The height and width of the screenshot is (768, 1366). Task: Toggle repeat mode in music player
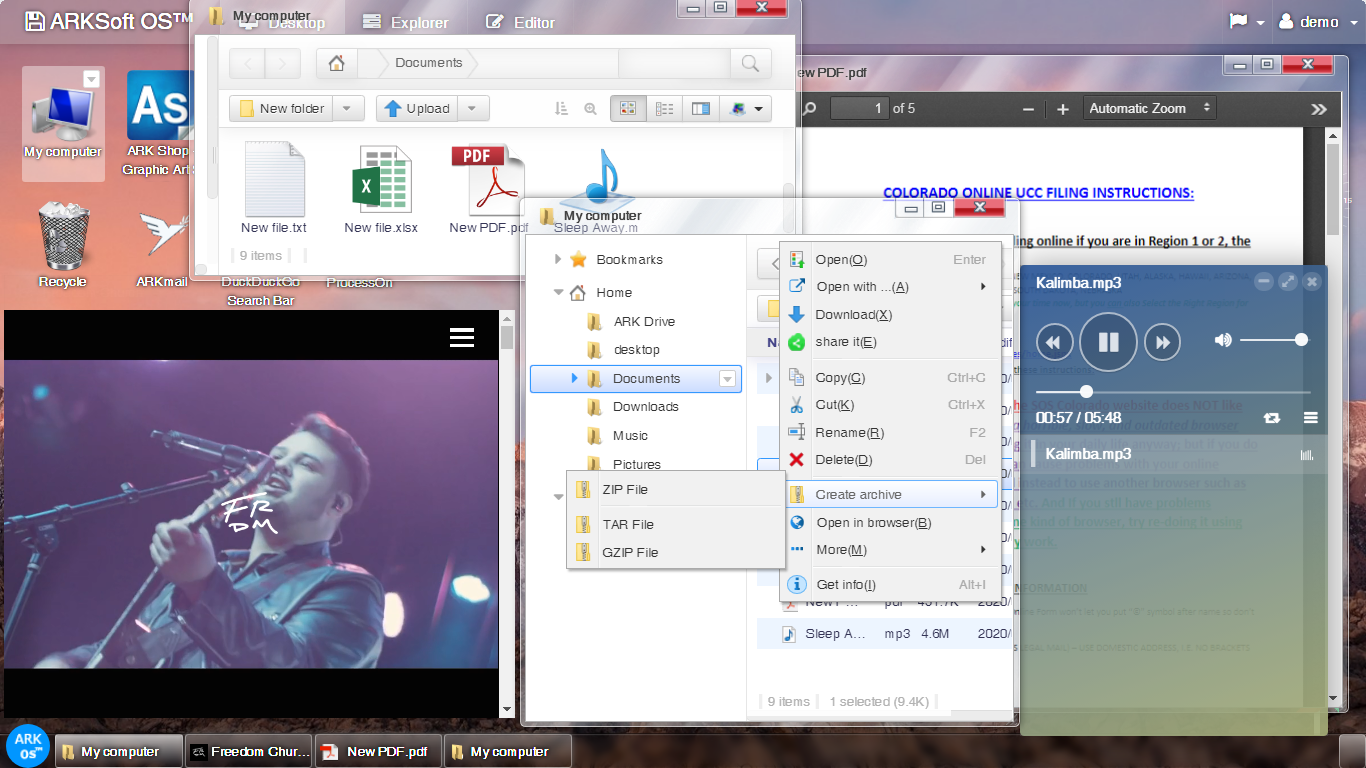(1272, 418)
